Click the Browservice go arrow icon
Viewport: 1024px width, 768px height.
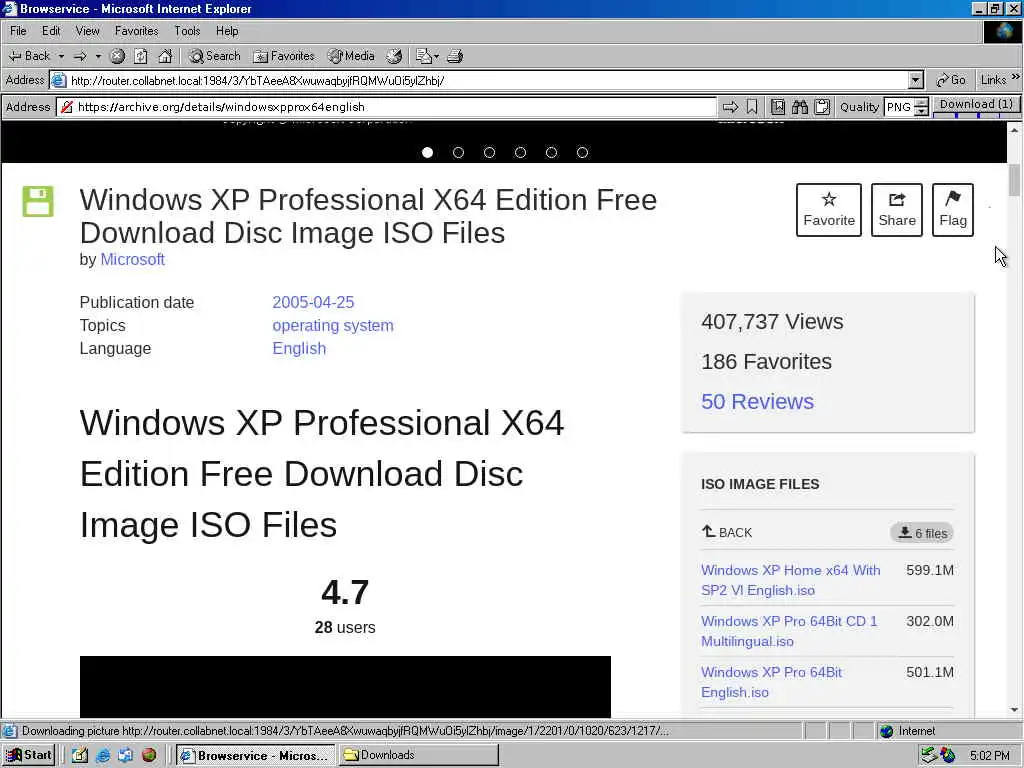coord(730,107)
